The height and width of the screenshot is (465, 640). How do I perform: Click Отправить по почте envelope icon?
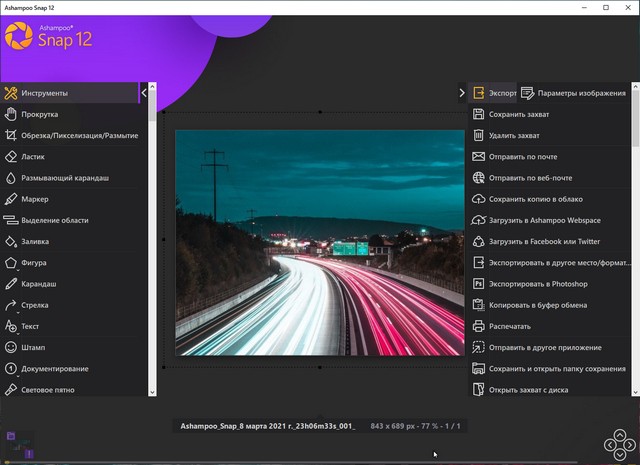(479, 157)
